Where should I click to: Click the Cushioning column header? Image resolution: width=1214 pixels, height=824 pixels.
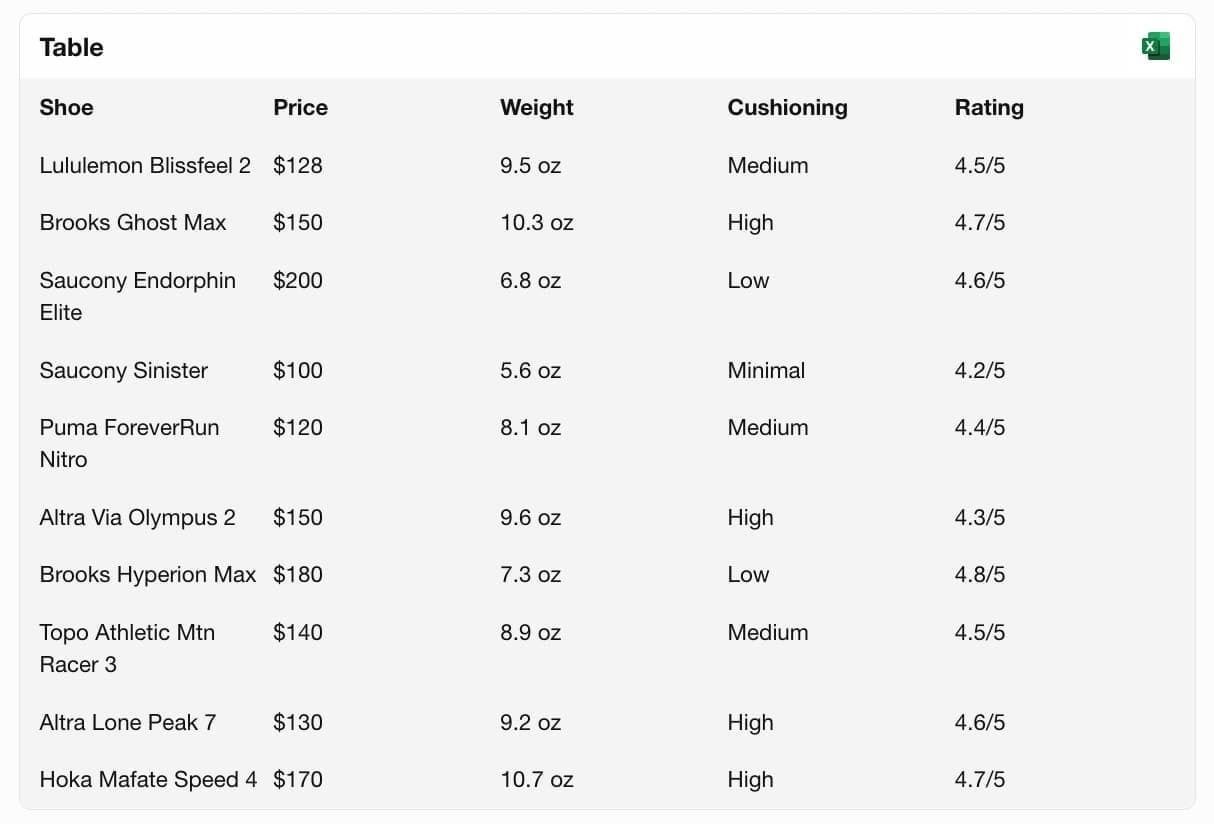click(786, 107)
